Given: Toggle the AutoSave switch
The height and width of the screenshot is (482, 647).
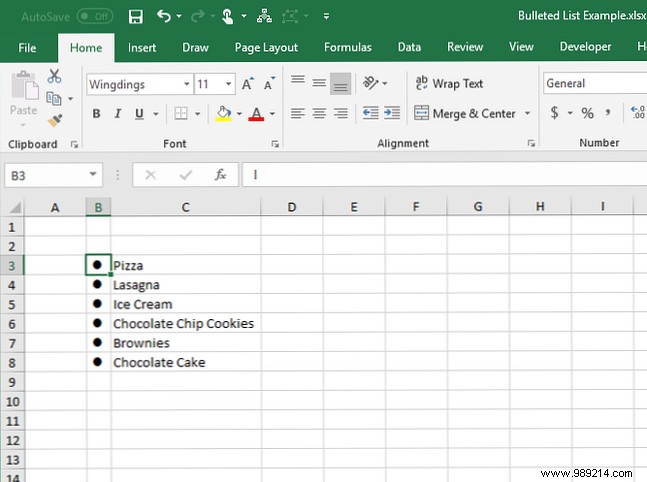Looking at the screenshot, I should pyautogui.click(x=95, y=17).
